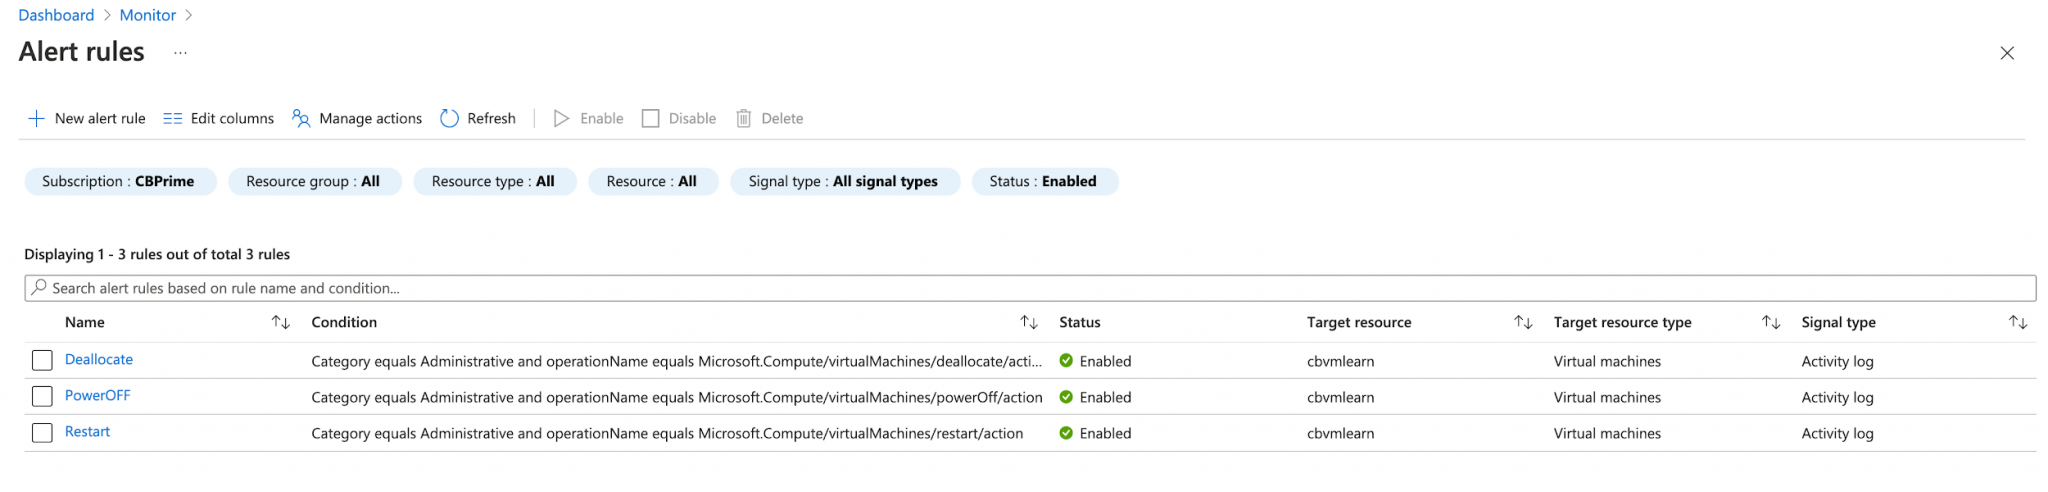Go to Dashboard in the breadcrumb

[56, 15]
